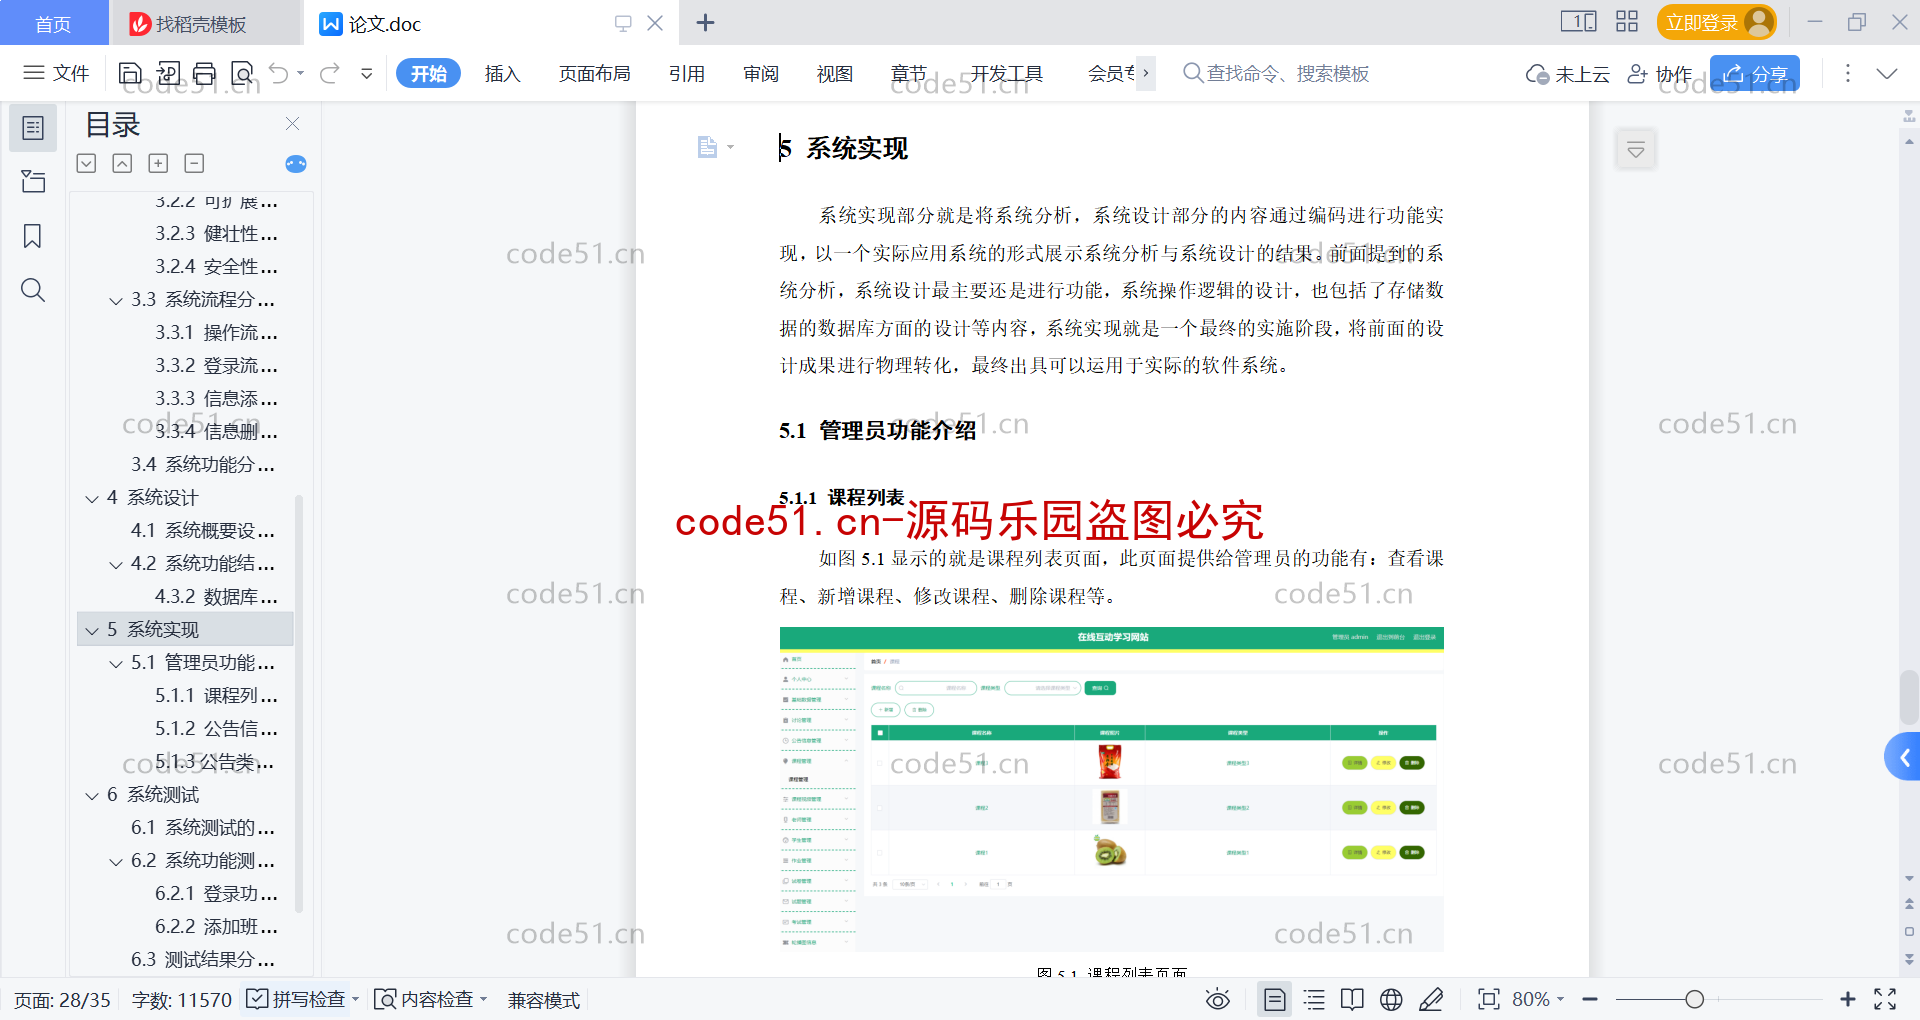Collapse the 5.1 管理员功能 outline node
This screenshot has height=1020, width=1920.
(116, 663)
